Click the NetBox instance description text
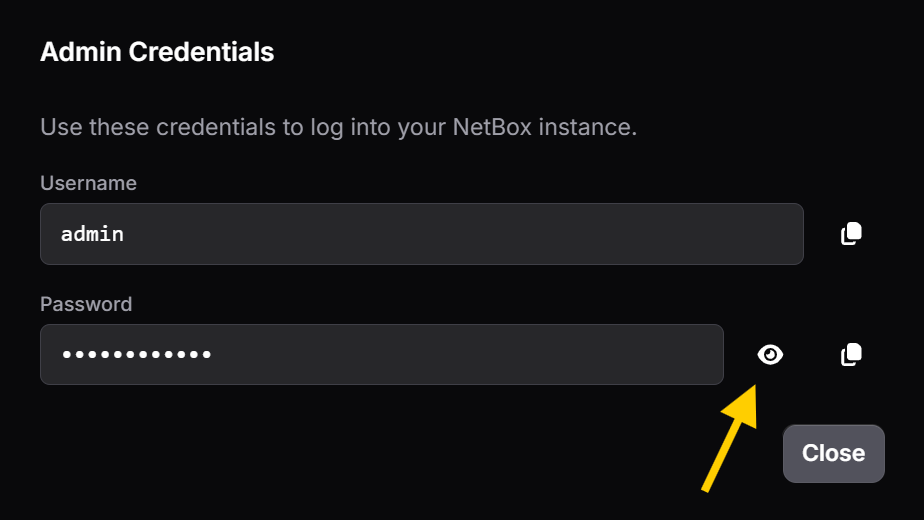Screen dimensions: 924x520 pos(338,128)
